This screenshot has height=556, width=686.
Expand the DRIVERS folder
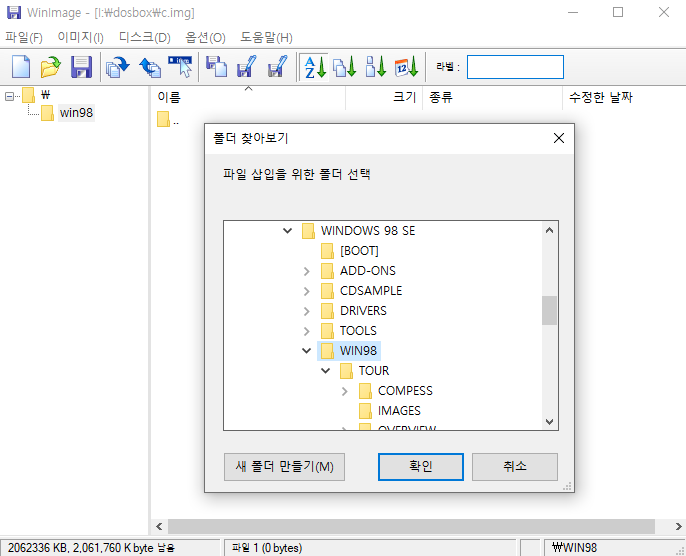tap(307, 311)
